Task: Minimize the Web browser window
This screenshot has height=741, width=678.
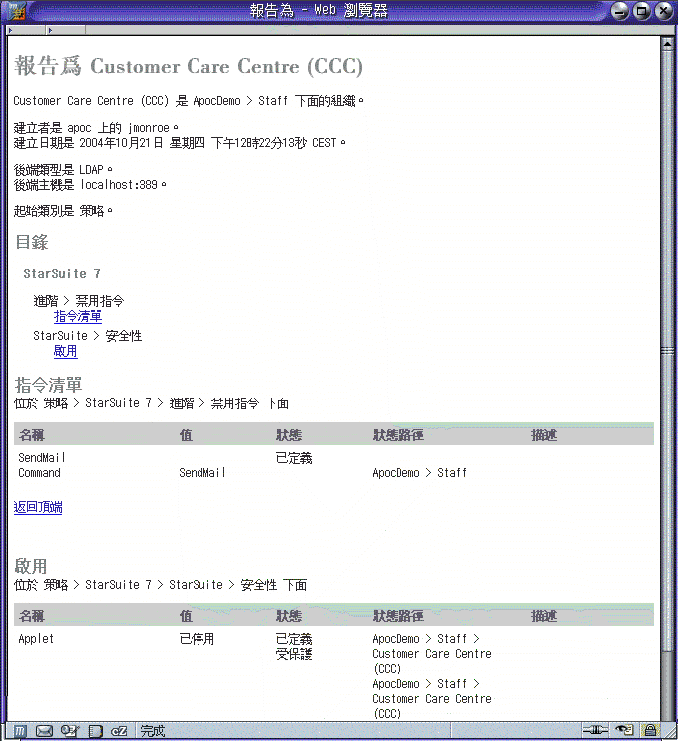Action: pos(620,11)
